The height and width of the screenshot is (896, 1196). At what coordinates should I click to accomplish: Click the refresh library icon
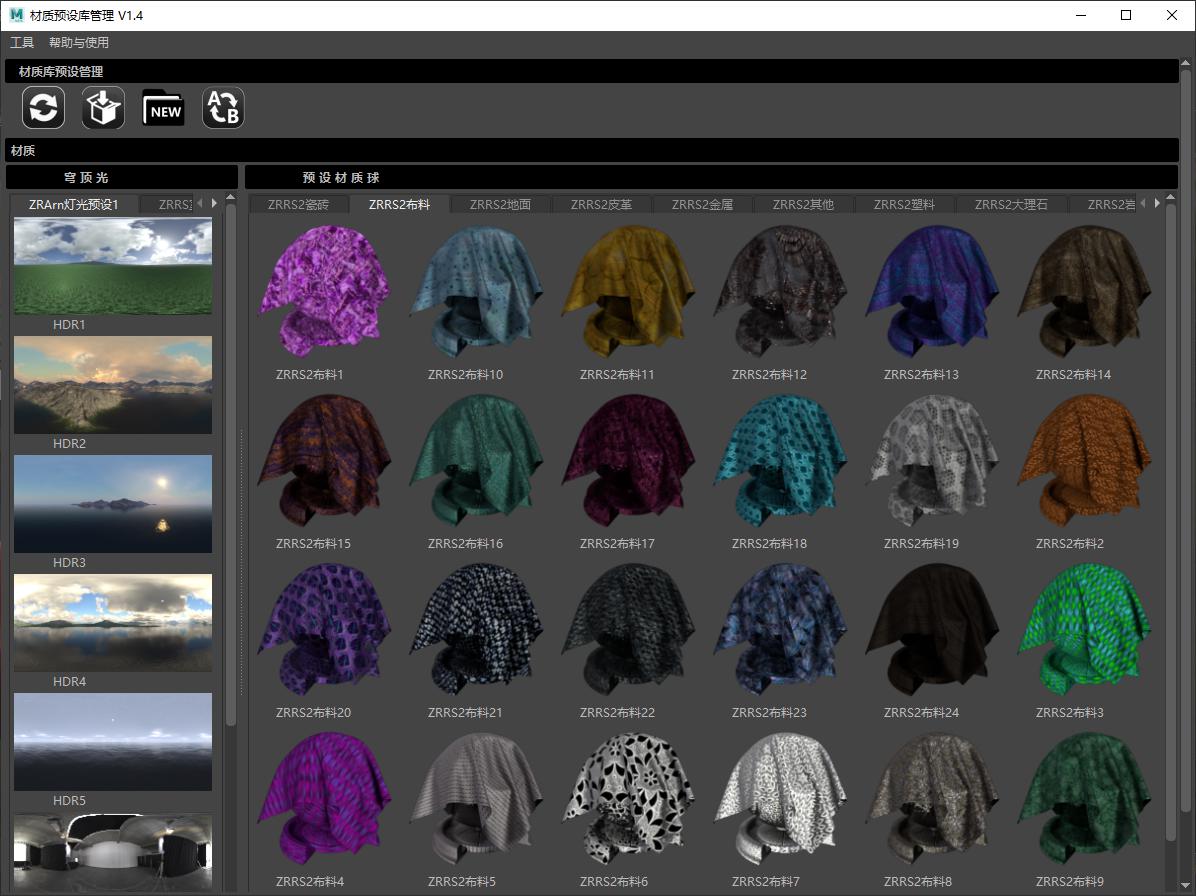(x=43, y=108)
